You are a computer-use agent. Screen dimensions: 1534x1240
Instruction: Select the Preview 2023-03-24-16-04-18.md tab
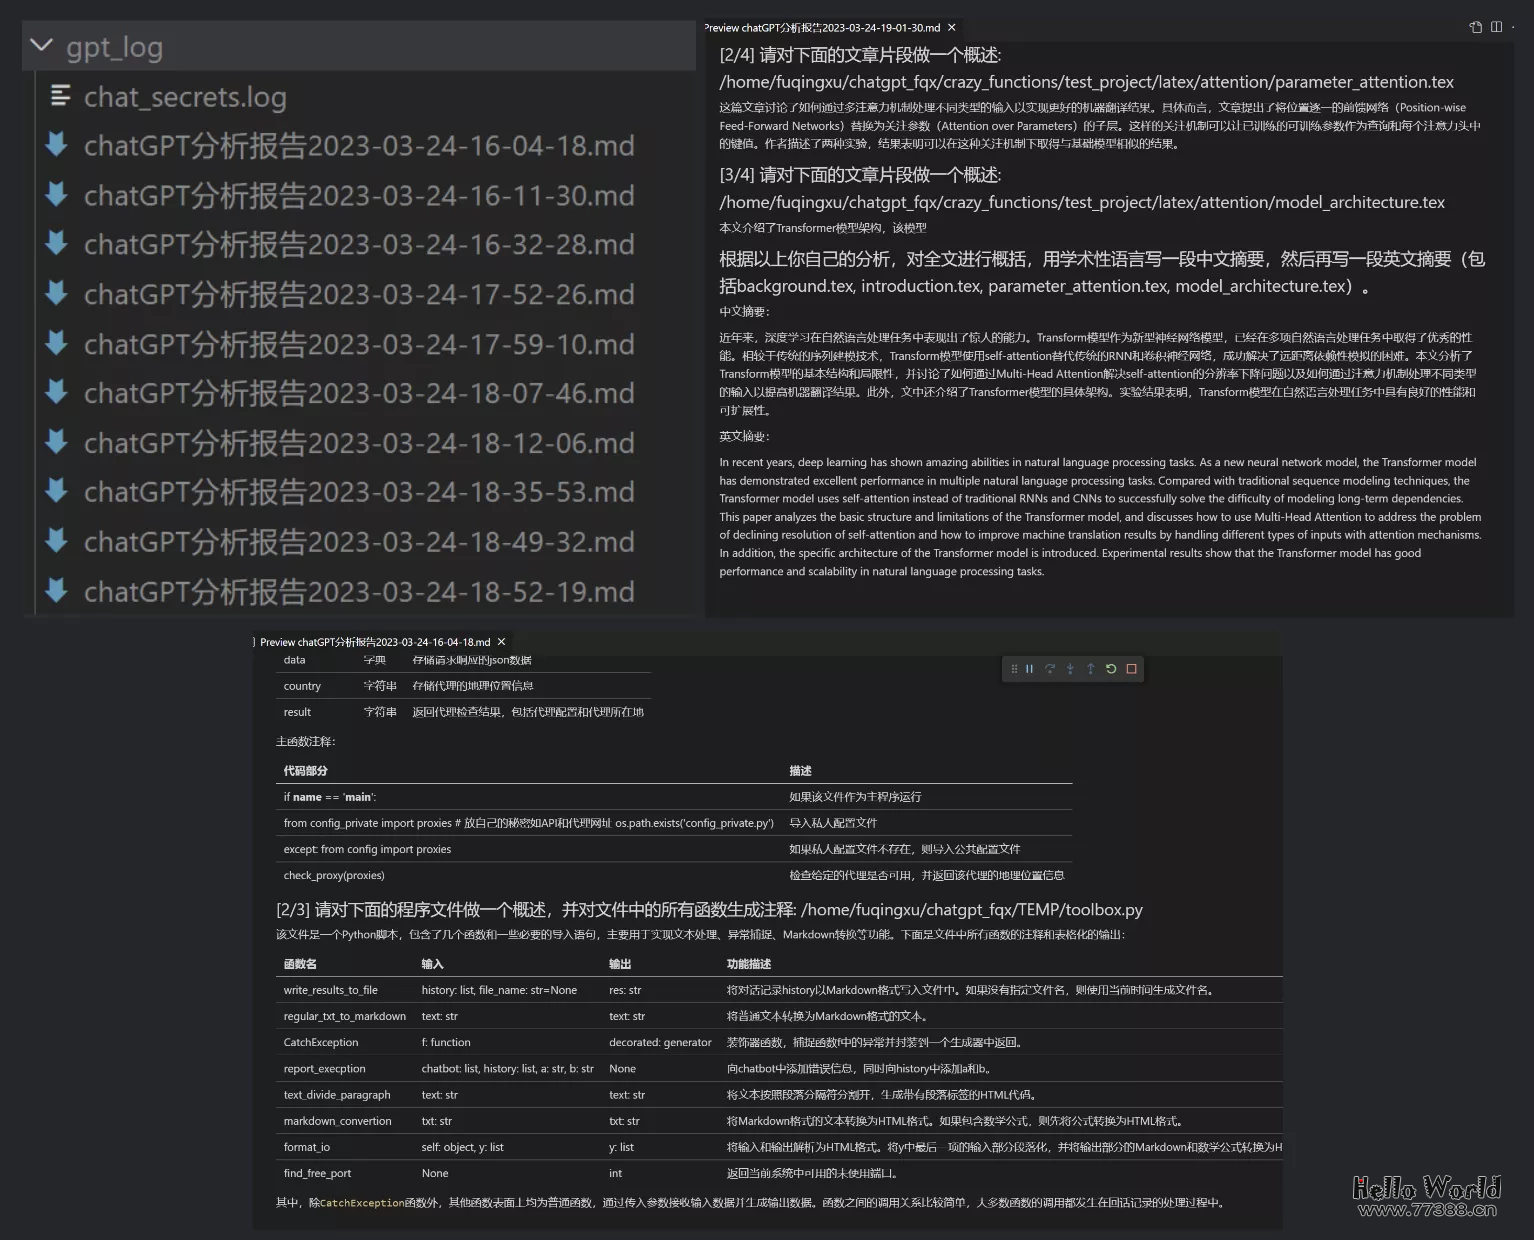375,642
